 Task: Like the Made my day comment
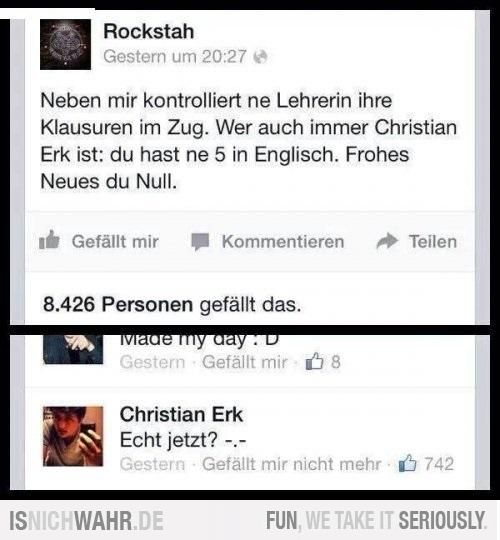pos(244,362)
